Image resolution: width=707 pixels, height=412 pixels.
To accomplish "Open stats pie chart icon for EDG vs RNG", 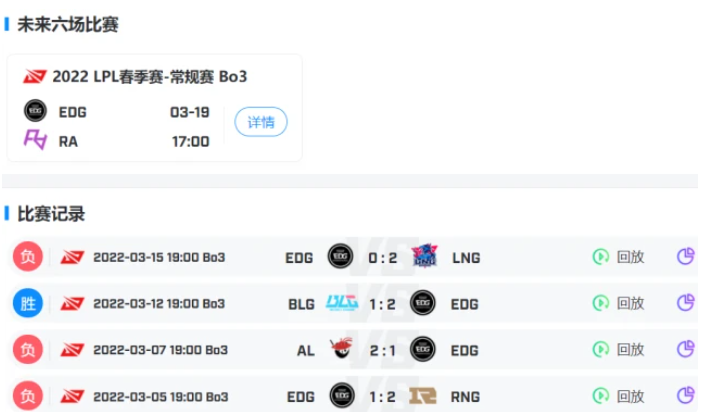I will point(686,396).
